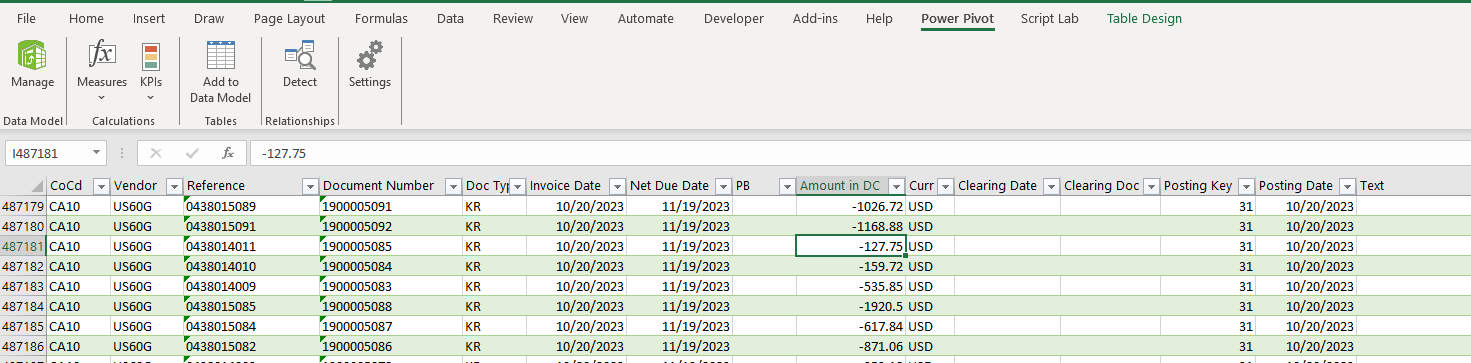
Task: Click Add to Data Model
Action: click(x=220, y=72)
